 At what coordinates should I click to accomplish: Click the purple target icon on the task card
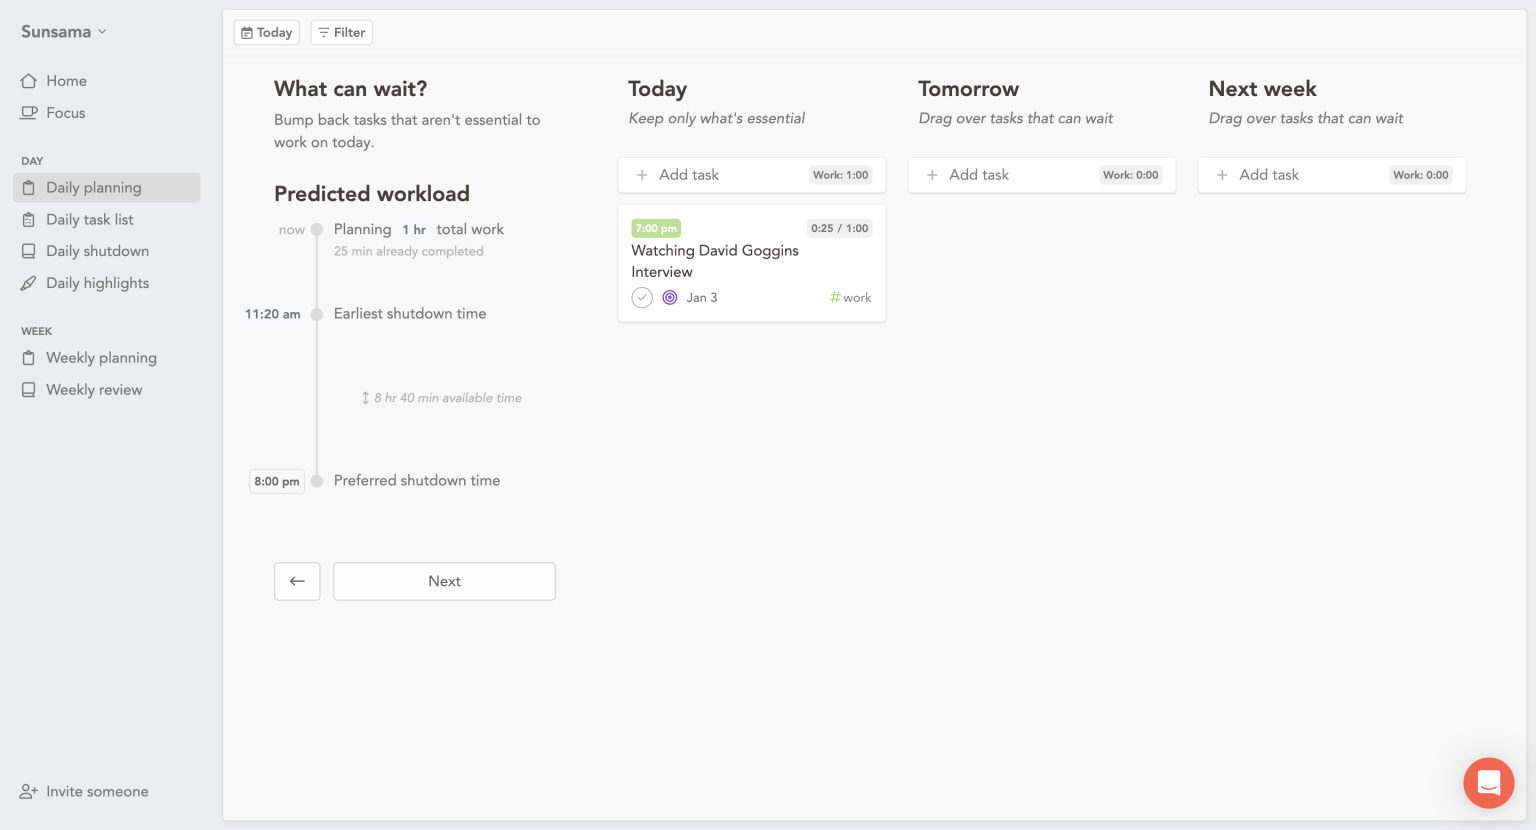(670, 297)
